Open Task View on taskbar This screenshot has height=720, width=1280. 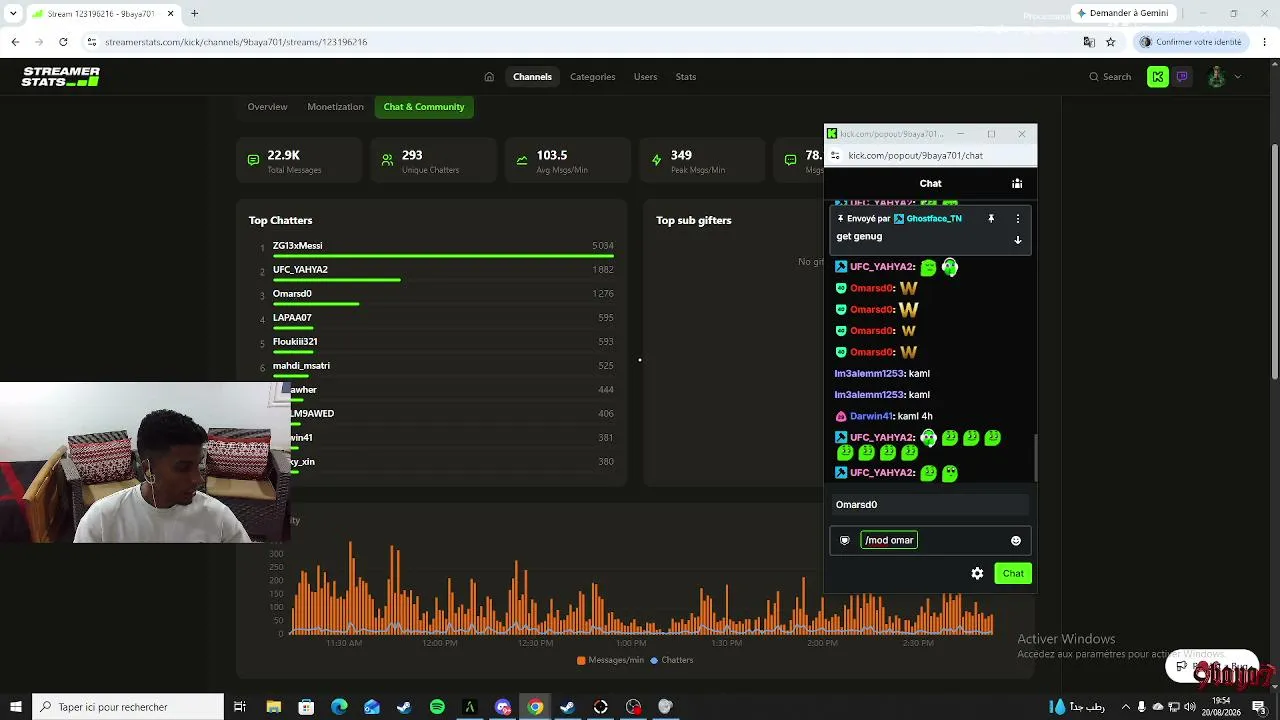[240, 707]
